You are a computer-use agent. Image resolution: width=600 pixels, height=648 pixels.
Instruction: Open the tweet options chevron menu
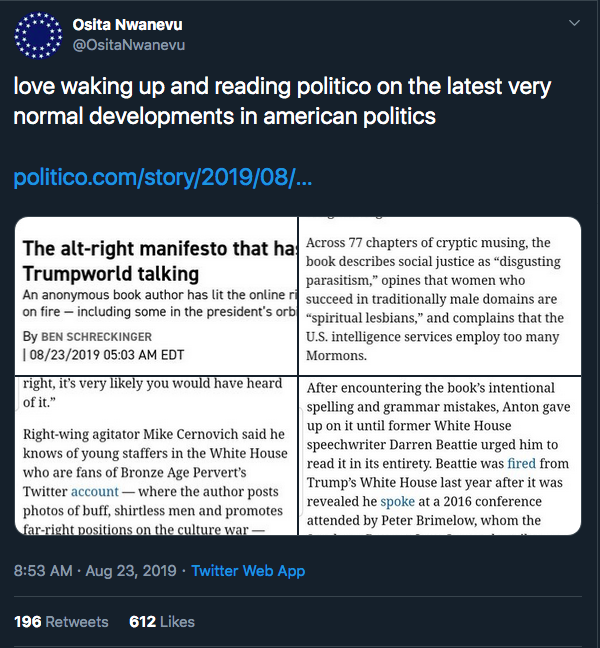574,23
